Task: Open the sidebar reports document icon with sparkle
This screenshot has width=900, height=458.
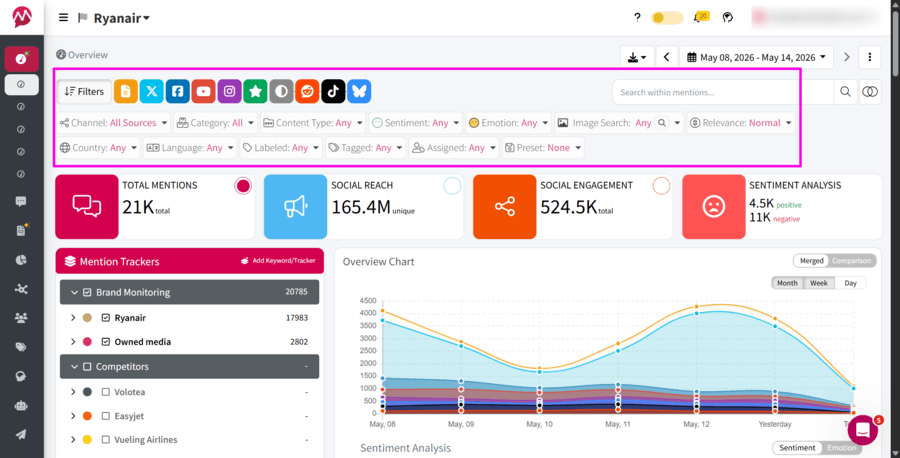Action: point(21,230)
